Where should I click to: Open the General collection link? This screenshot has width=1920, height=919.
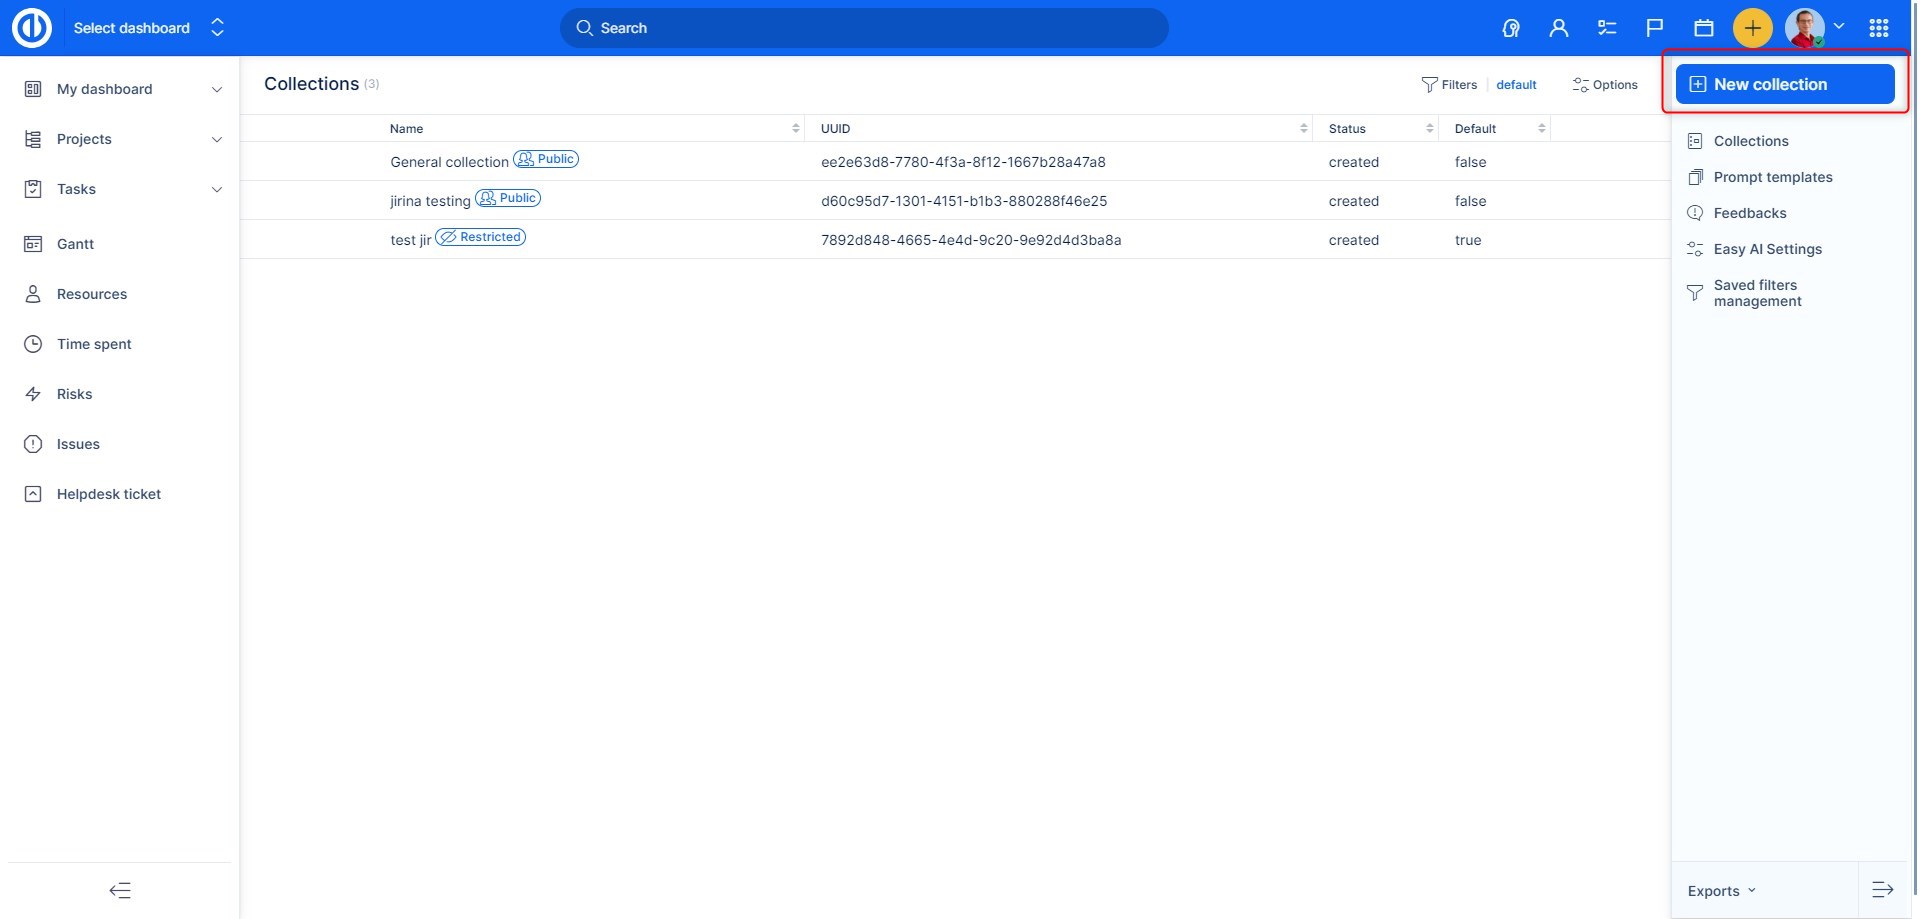(x=449, y=162)
